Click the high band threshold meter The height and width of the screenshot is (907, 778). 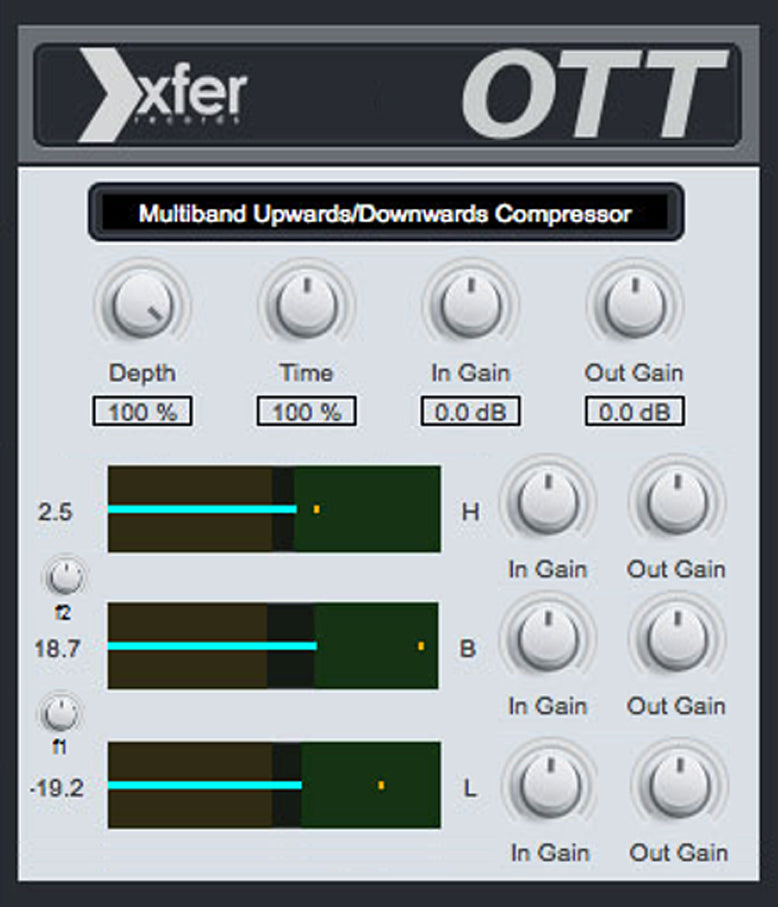(274, 509)
